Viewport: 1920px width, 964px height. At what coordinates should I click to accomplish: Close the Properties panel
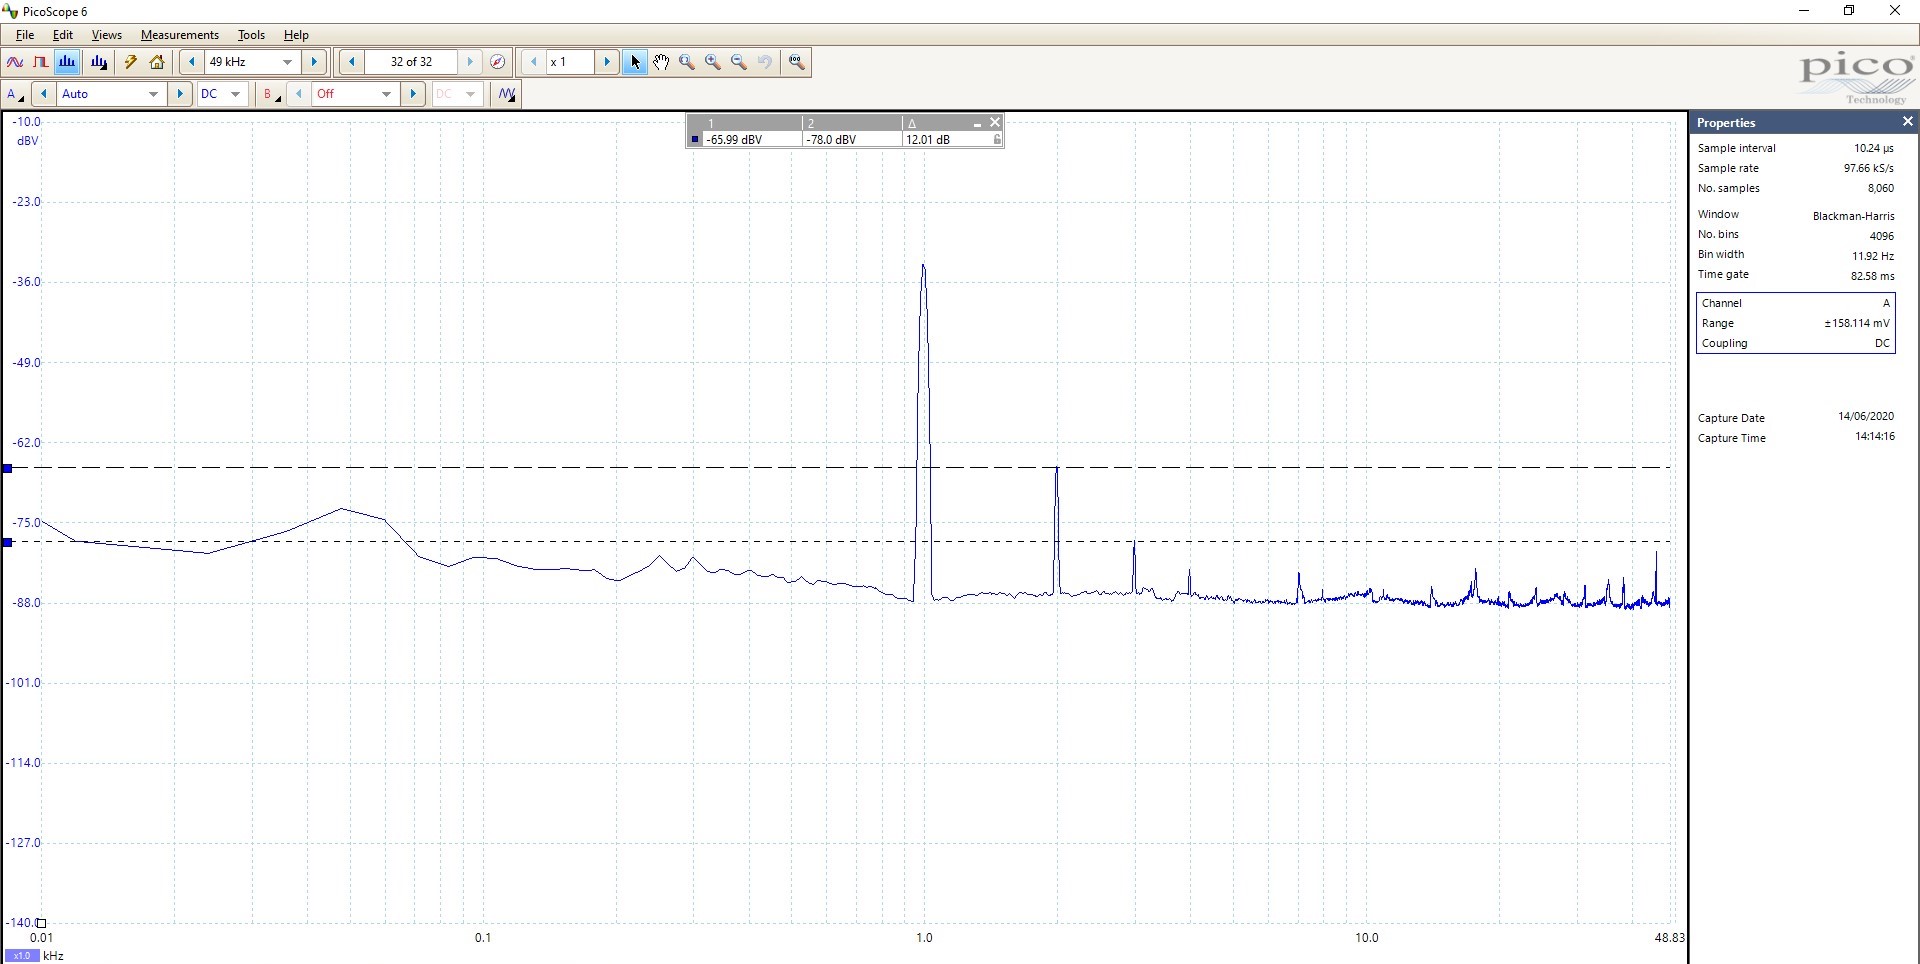click(x=1907, y=122)
